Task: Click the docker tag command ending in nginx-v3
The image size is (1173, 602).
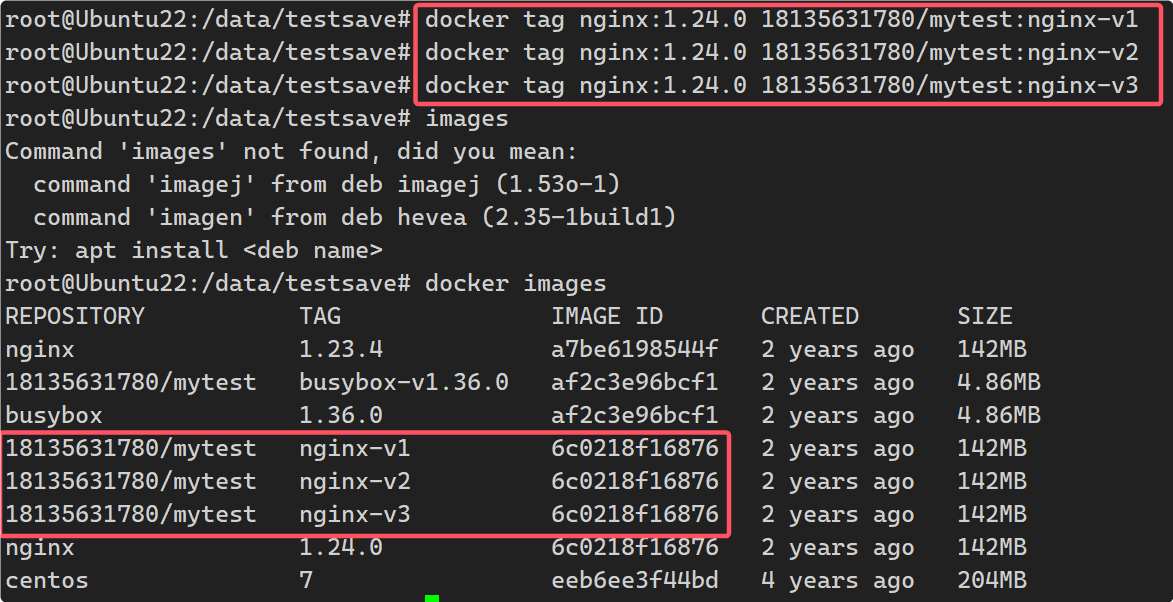Action: pyautogui.click(x=782, y=85)
